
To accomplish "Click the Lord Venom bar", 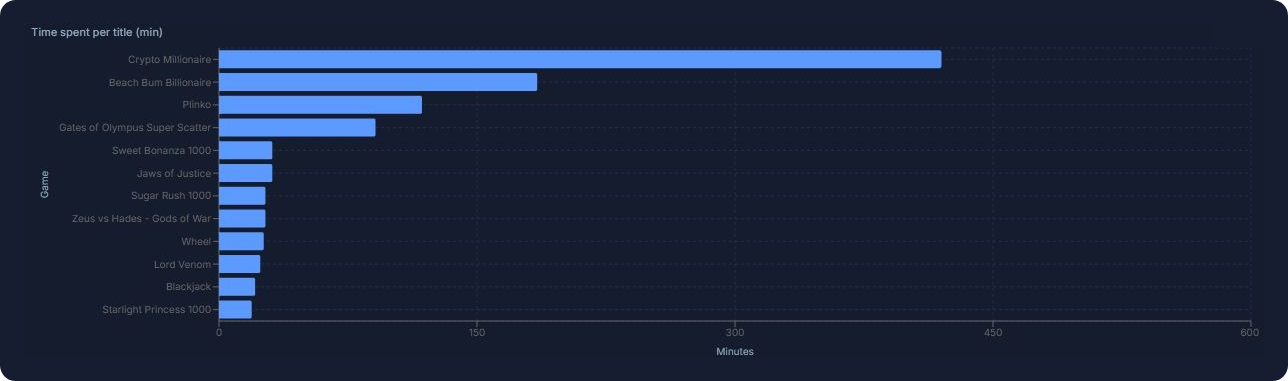I will [x=239, y=264].
